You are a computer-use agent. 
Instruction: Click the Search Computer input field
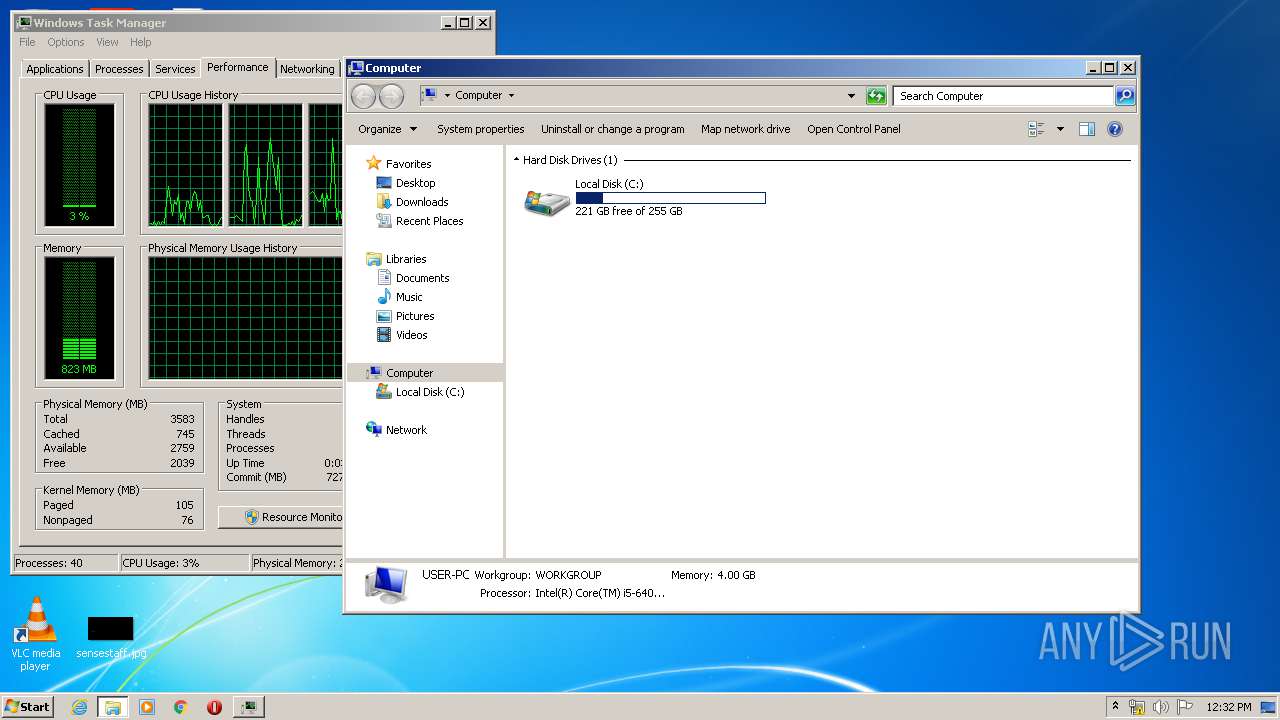click(1003, 96)
